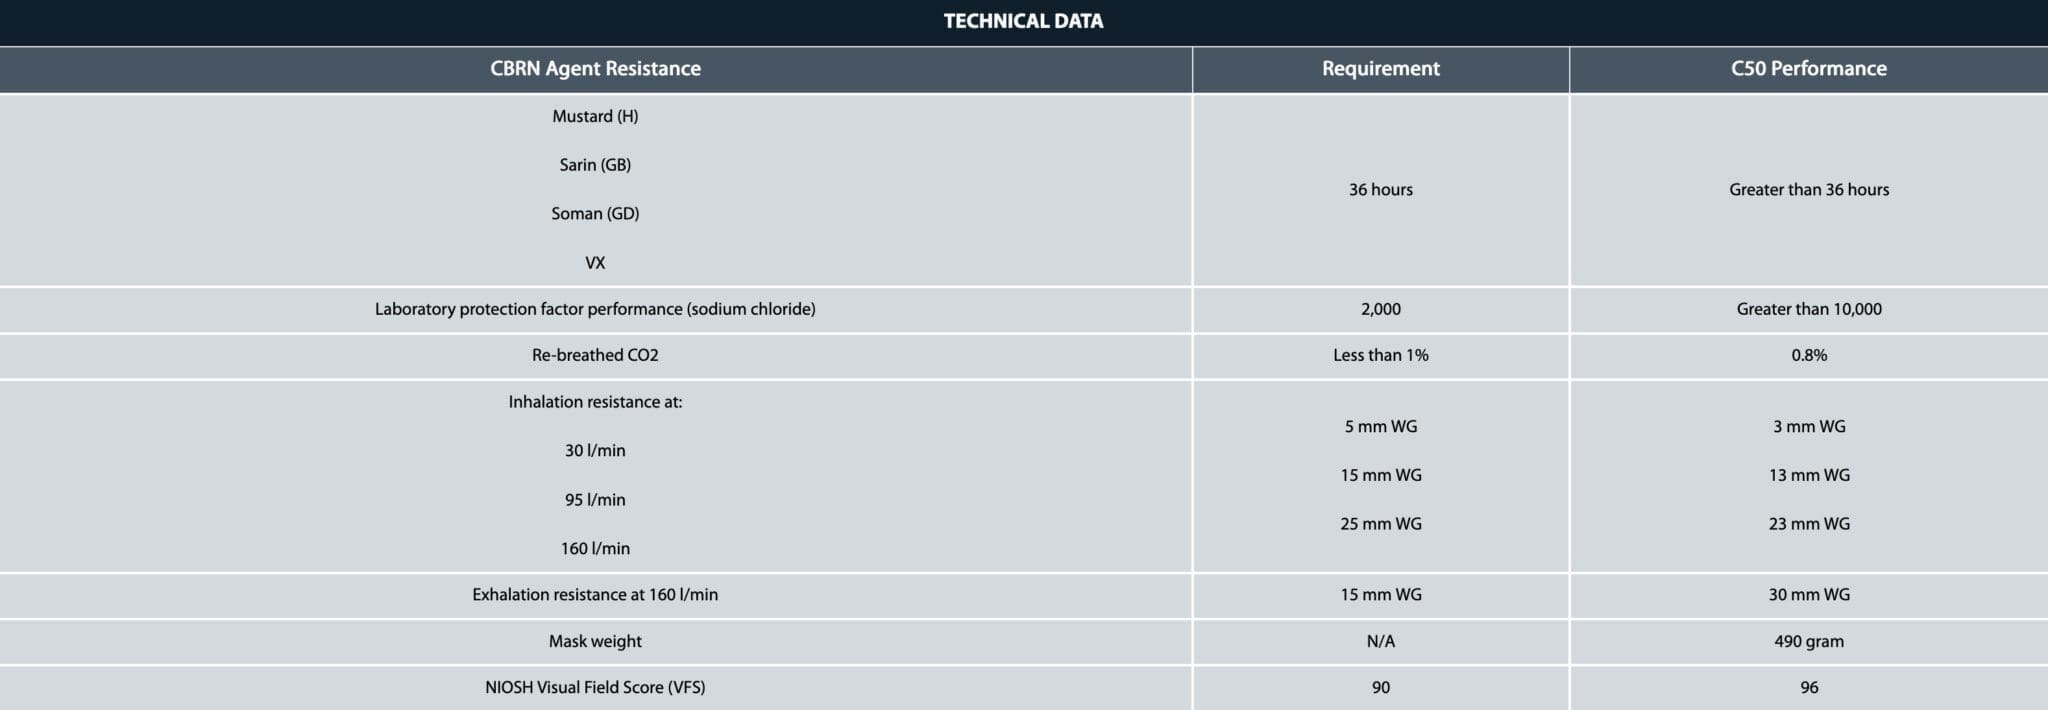Select the Sarin (GB) agent entry
The height and width of the screenshot is (710, 2048).
tap(595, 165)
